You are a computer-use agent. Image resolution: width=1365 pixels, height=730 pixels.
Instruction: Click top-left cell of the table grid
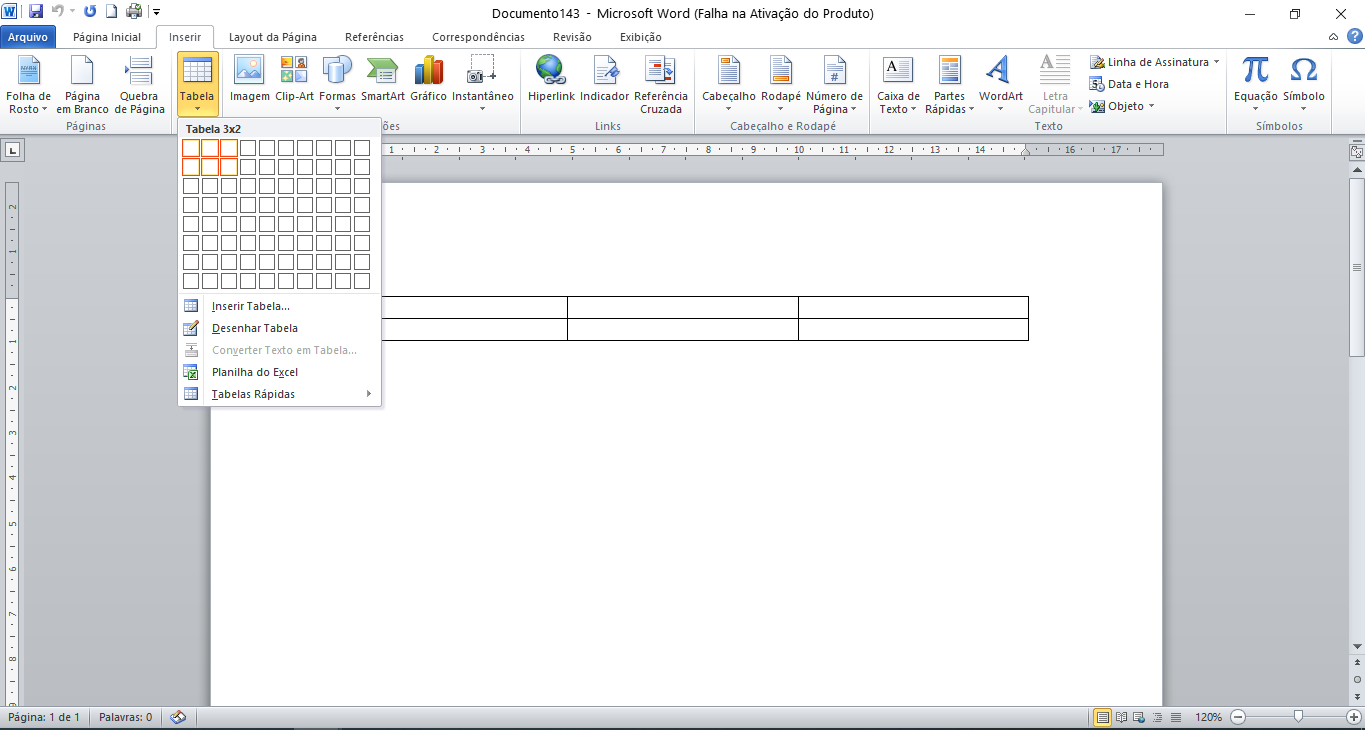pyautogui.click(x=191, y=148)
